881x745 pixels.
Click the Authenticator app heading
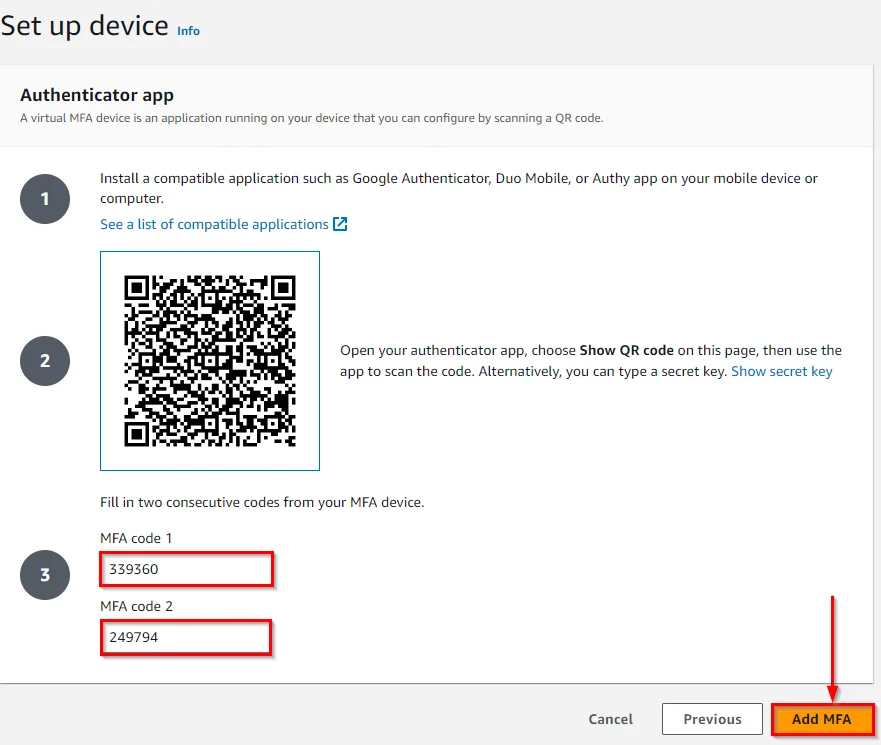97,95
